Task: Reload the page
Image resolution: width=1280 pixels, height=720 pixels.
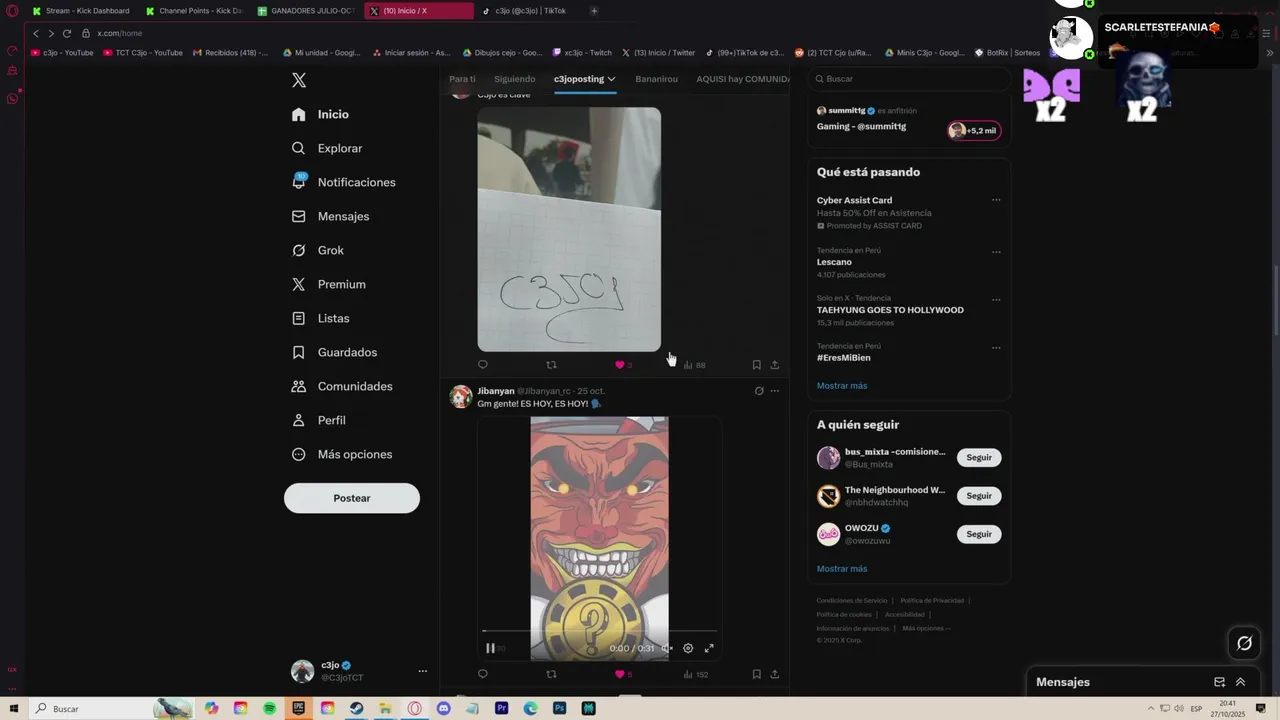Action: [x=67, y=33]
